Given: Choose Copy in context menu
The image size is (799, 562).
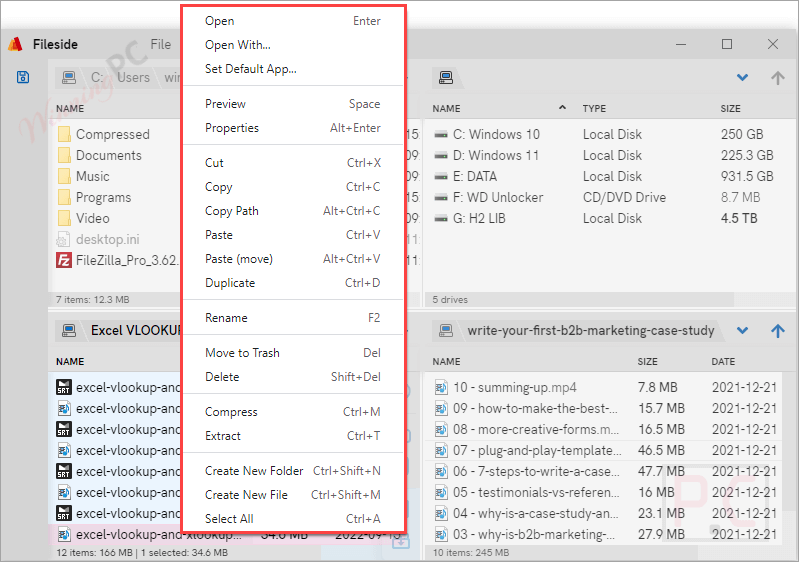Looking at the screenshot, I should (x=293, y=187).
